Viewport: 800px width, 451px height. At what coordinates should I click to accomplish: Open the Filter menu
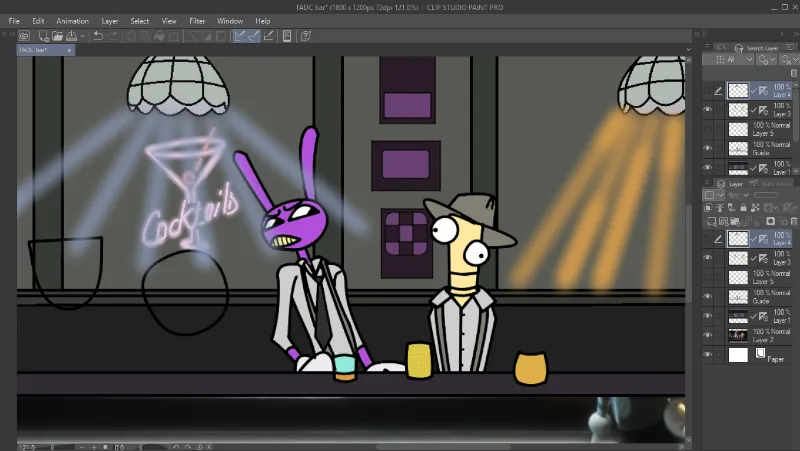point(197,21)
